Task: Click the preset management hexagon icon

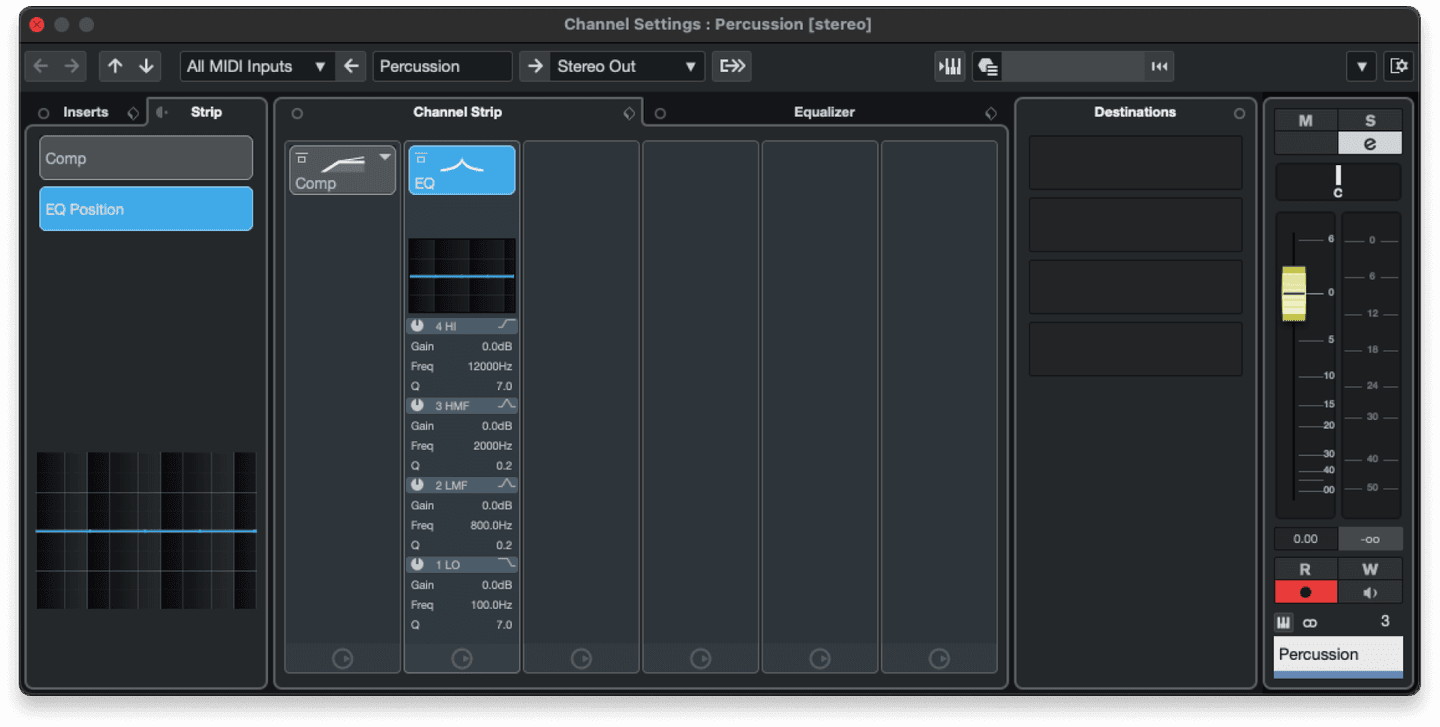Action: pyautogui.click(x=987, y=66)
